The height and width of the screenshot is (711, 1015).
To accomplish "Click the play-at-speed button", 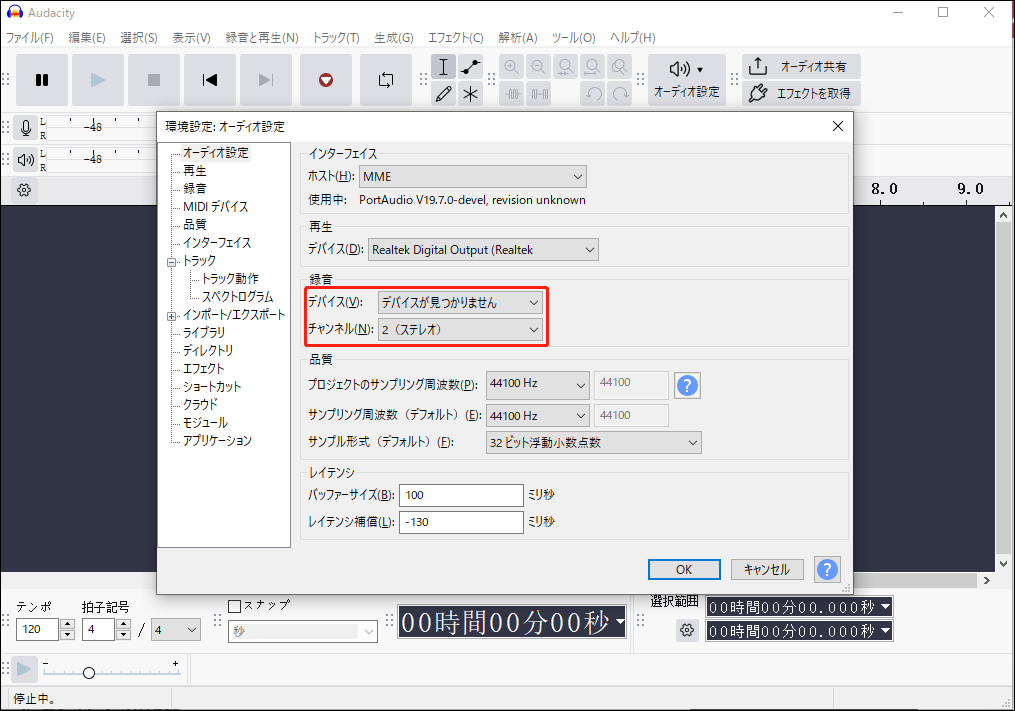I will [24, 669].
